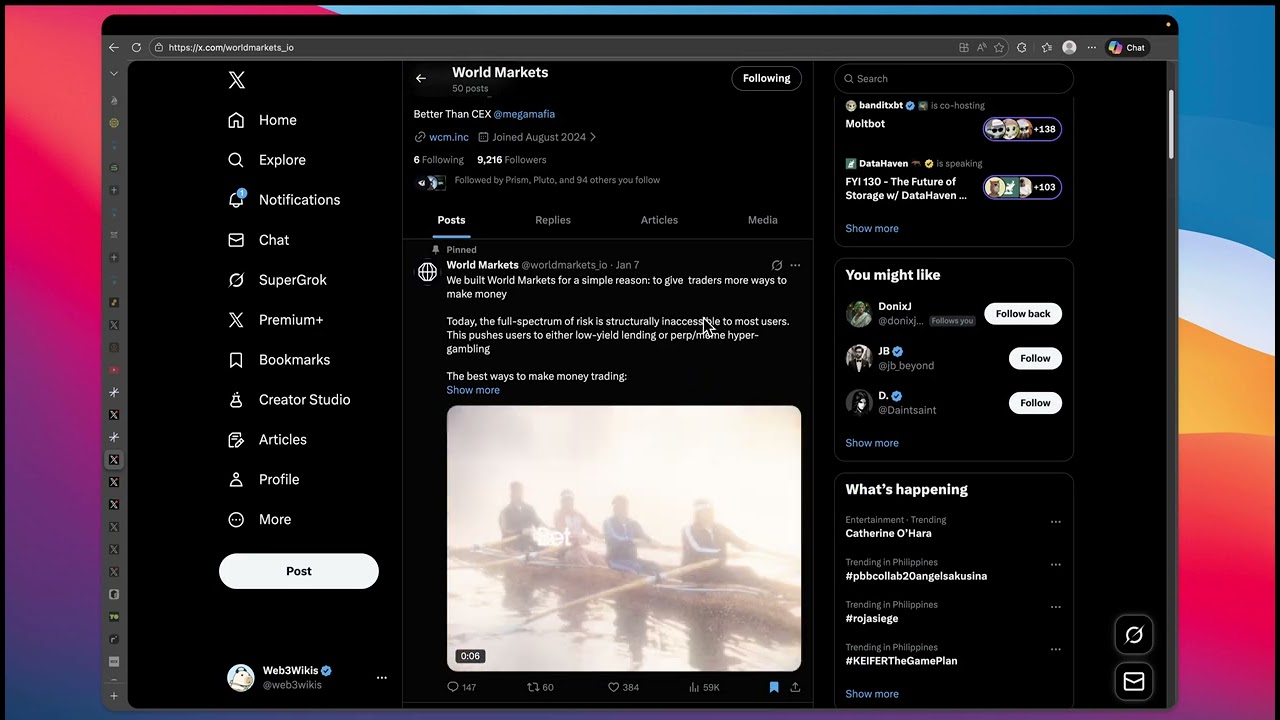Open the wcm.inc website link

(449, 137)
